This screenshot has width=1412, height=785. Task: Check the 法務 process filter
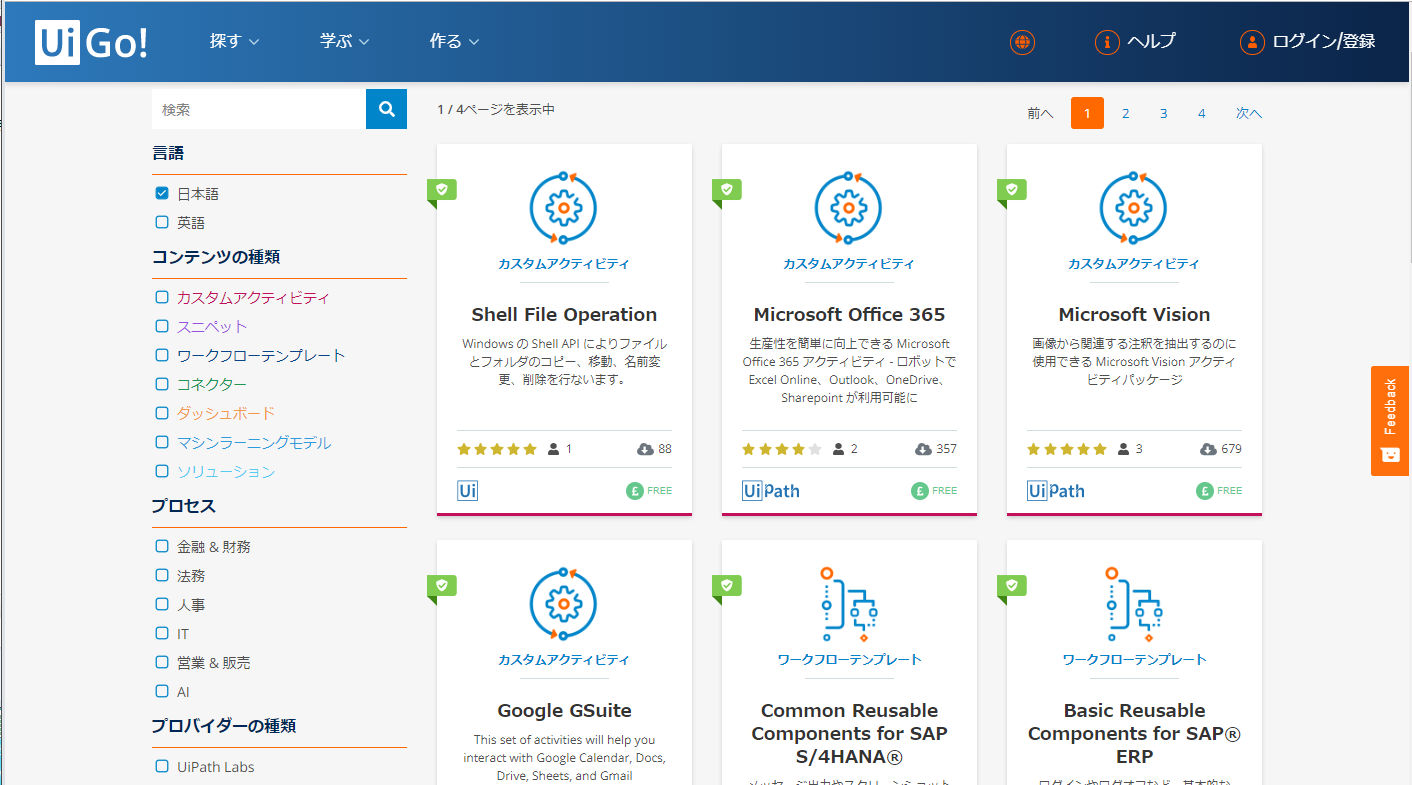tap(162, 575)
